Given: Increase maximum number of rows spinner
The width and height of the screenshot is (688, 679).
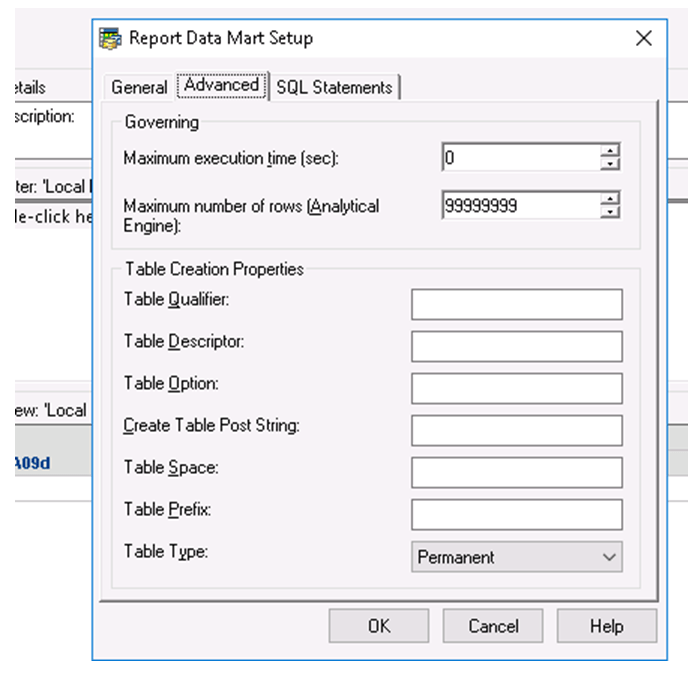Looking at the screenshot, I should (610, 199).
